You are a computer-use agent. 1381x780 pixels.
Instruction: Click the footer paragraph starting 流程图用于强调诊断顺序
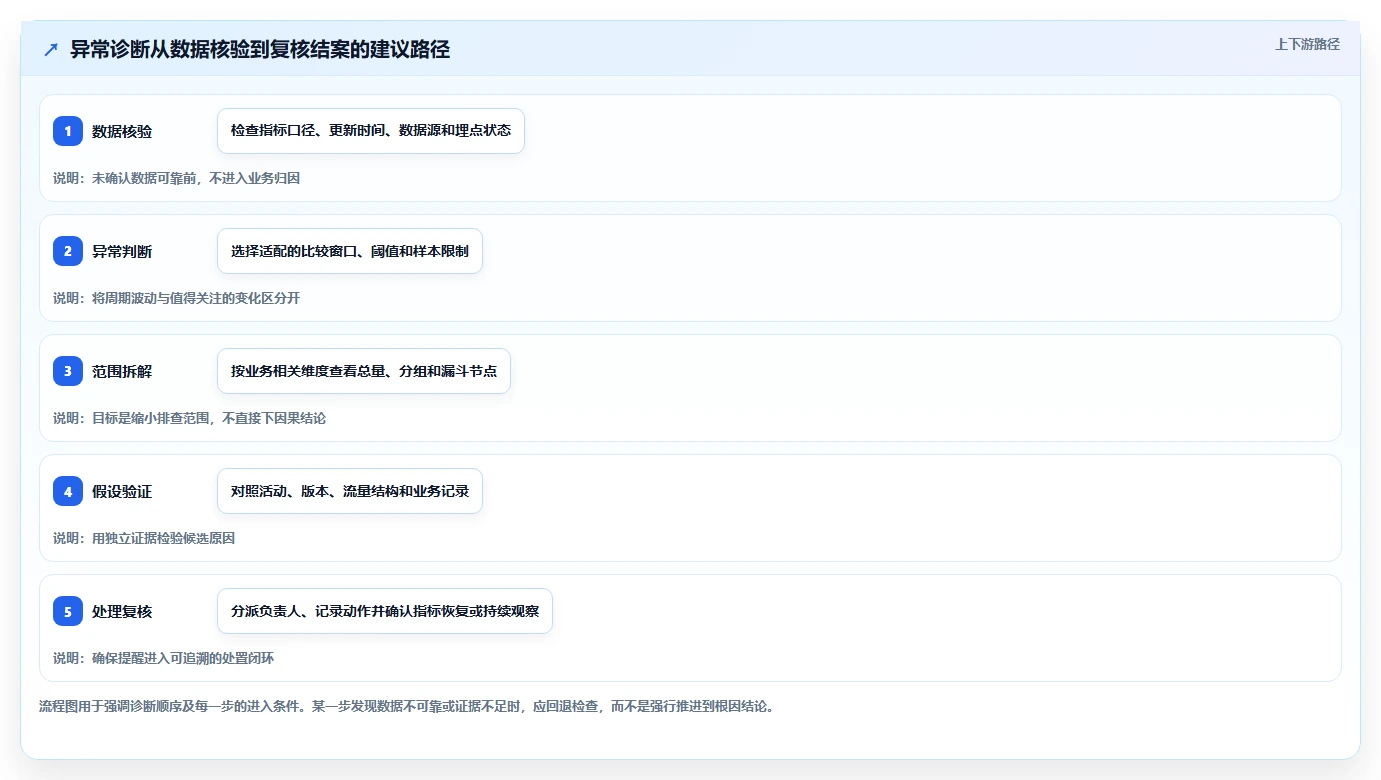click(406, 706)
